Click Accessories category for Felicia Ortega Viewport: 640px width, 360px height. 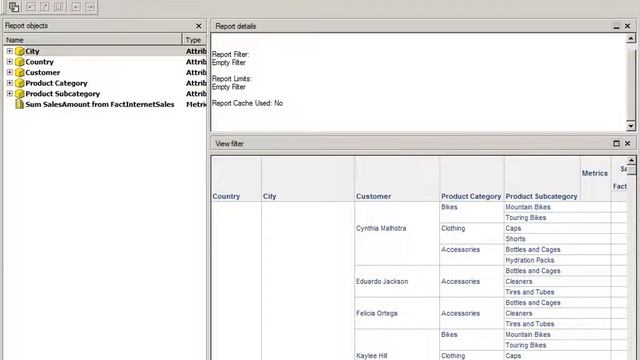tap(472, 313)
